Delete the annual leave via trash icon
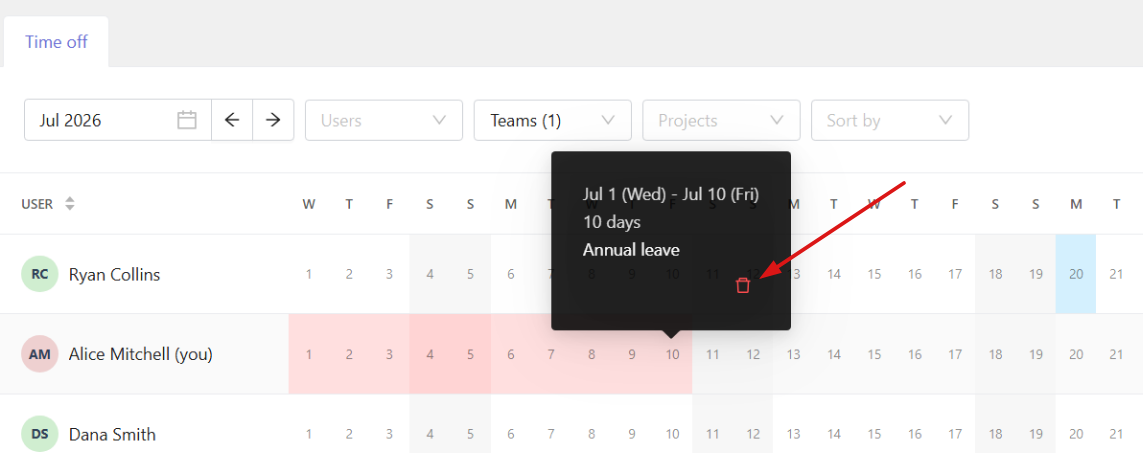 tap(743, 285)
